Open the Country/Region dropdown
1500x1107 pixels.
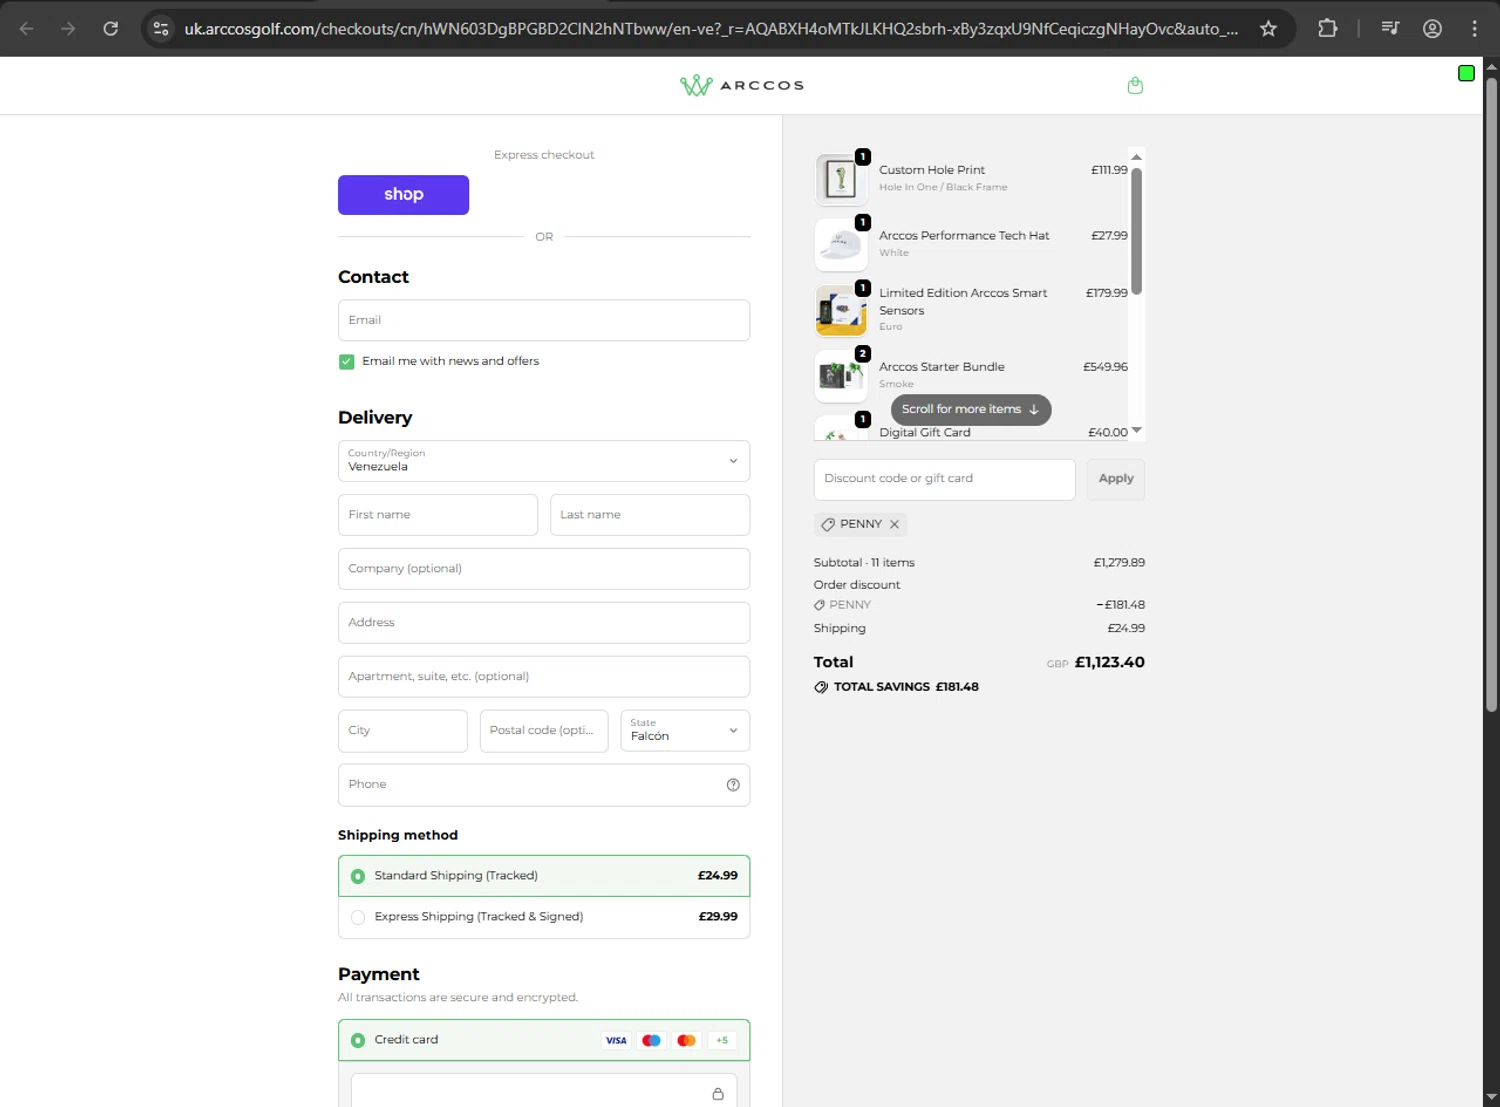pos(544,461)
